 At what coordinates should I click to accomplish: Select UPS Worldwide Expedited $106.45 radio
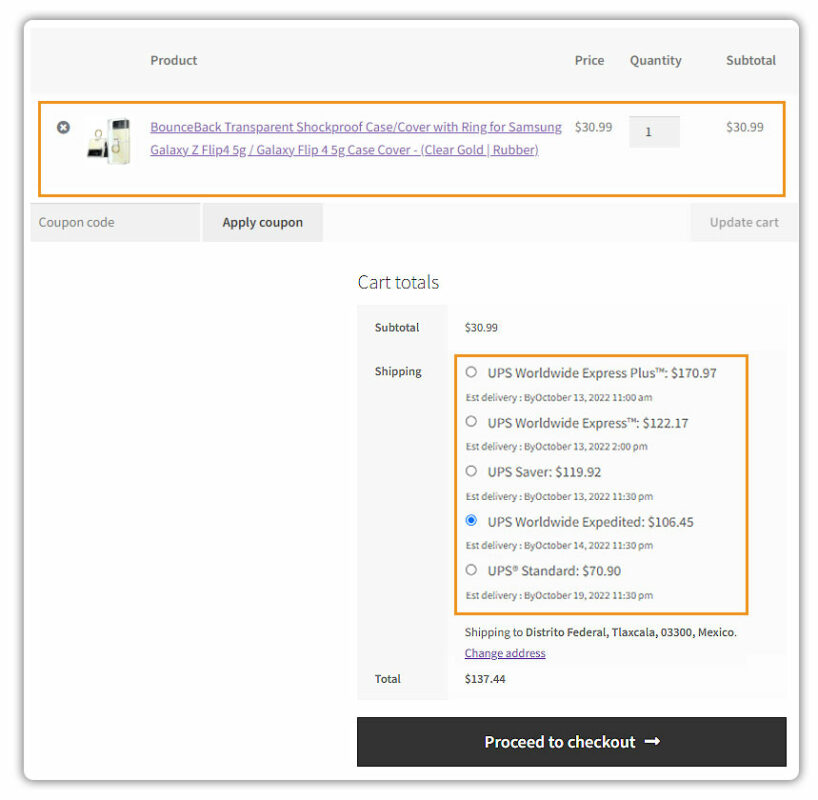pyautogui.click(x=471, y=520)
